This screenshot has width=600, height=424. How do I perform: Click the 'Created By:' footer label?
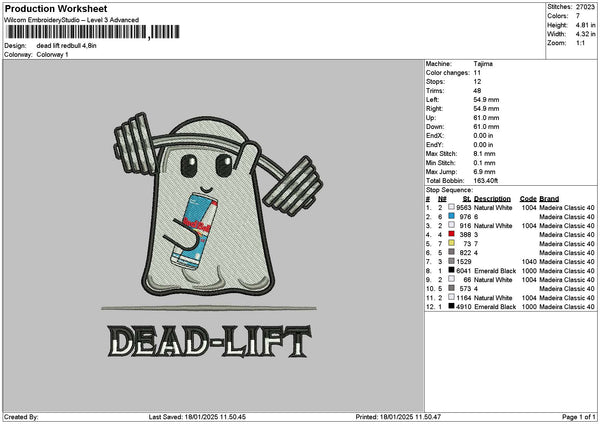[21, 417]
